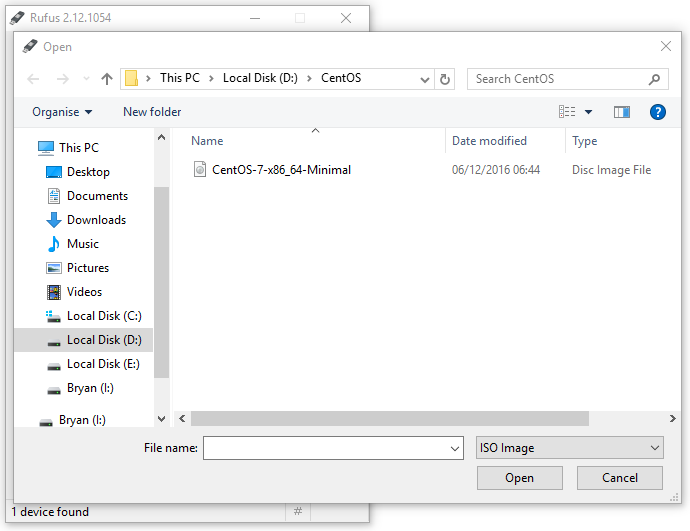
Task: Open Videos in the navigation pane
Action: [84, 292]
